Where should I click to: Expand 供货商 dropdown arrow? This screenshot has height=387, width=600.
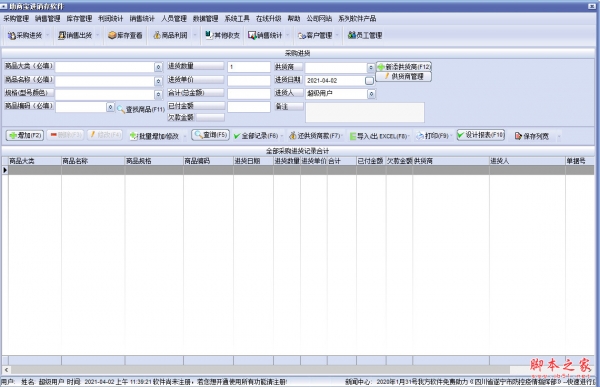click(x=370, y=67)
